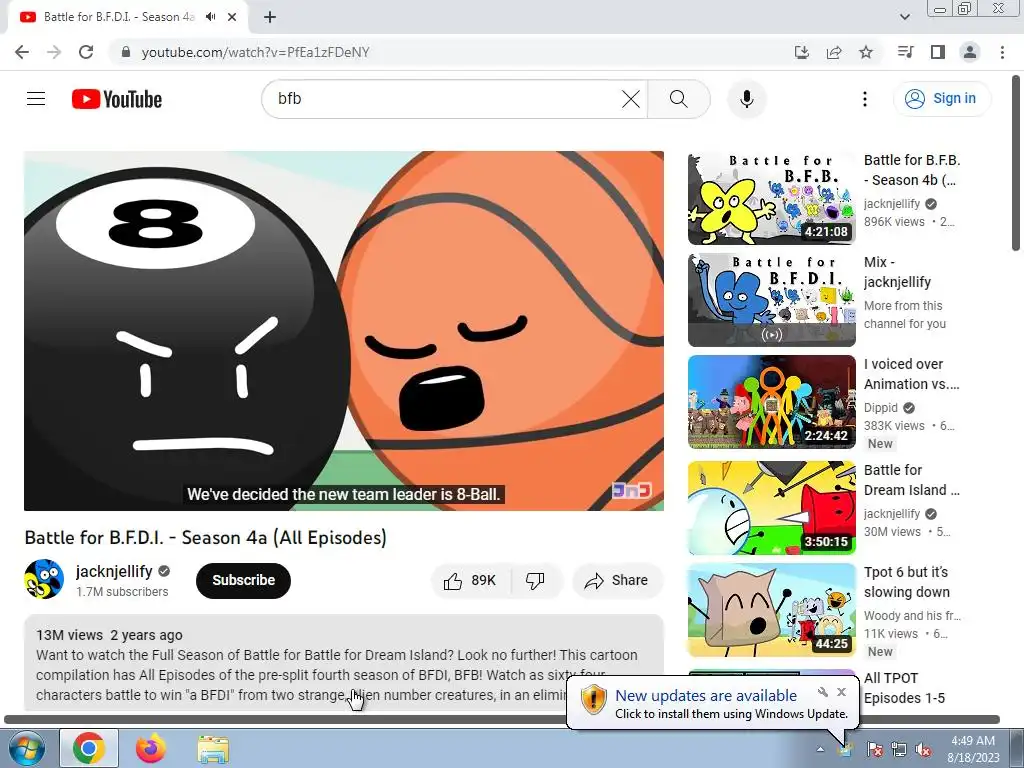Open notification balloon wrench options
1024x768 pixels.
coord(823,692)
